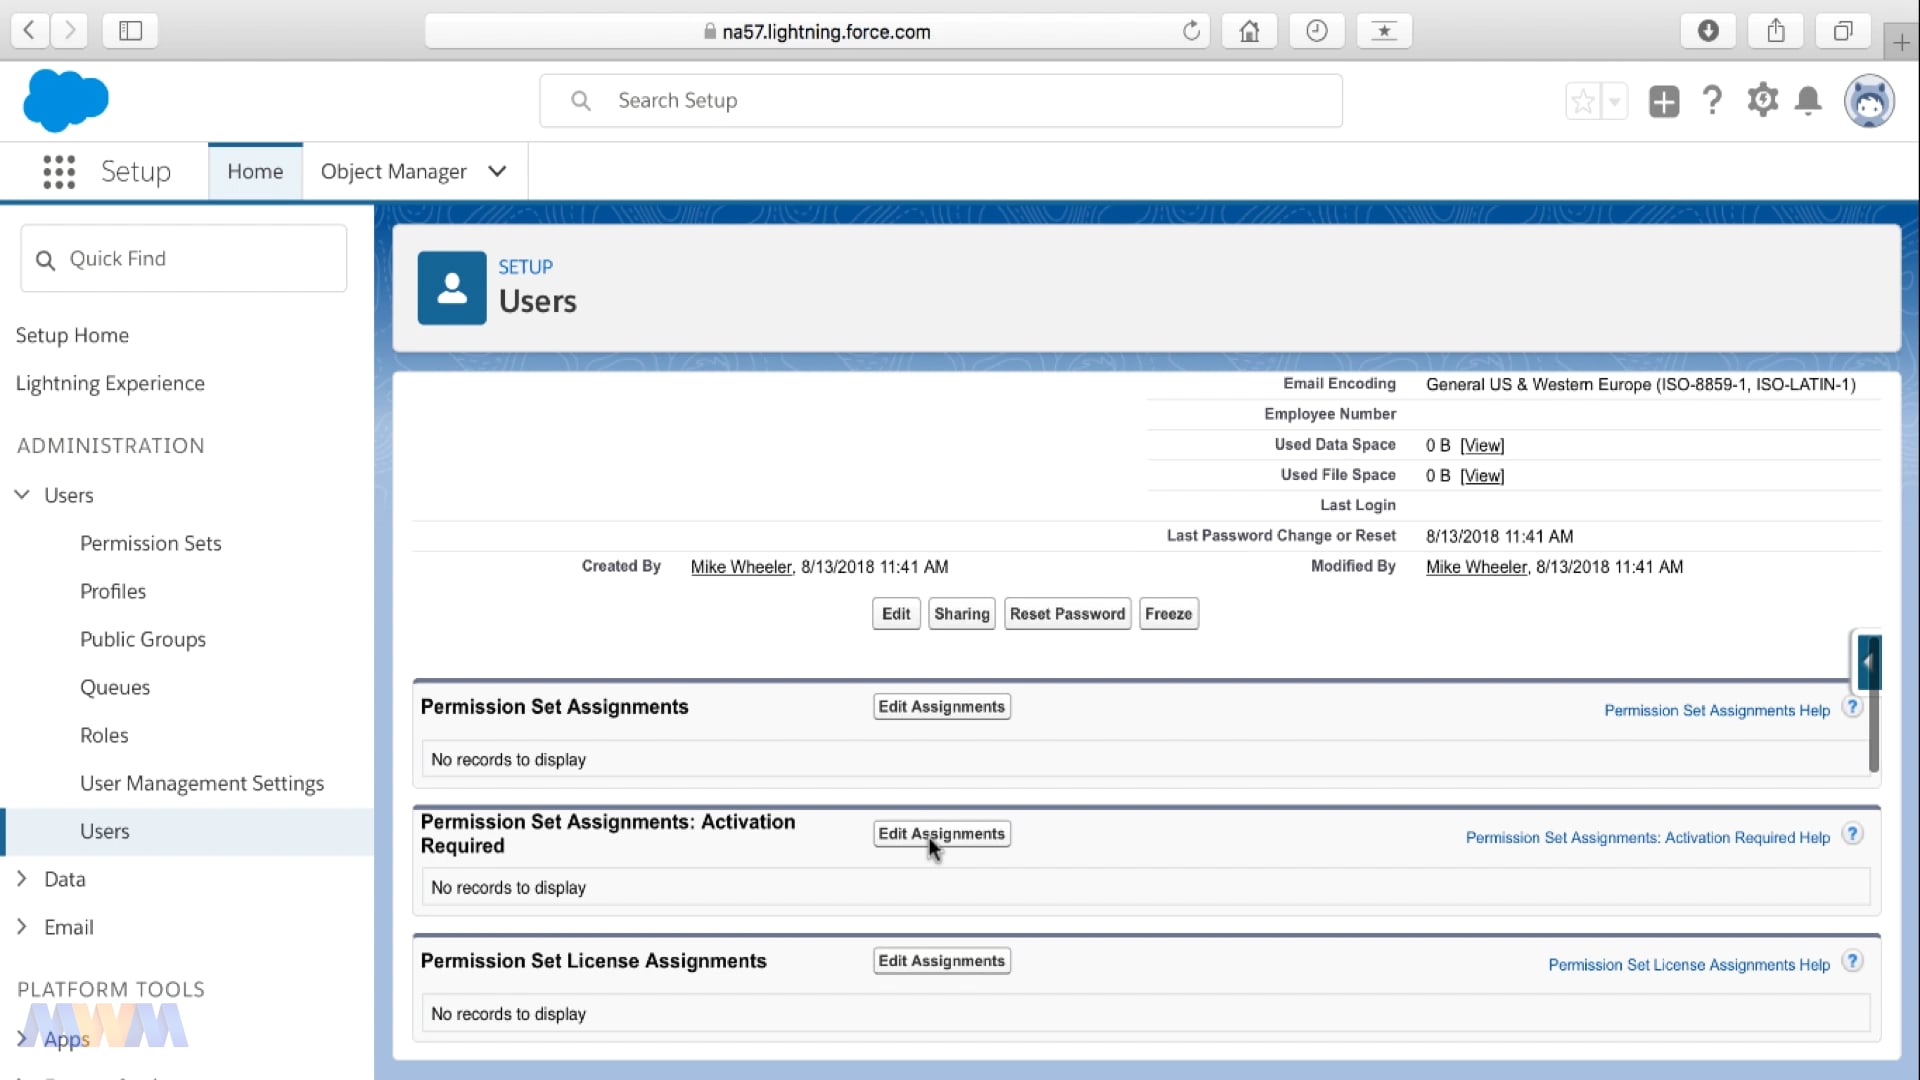Open the App Launcher grid
The width and height of the screenshot is (1920, 1080).
tap(59, 172)
